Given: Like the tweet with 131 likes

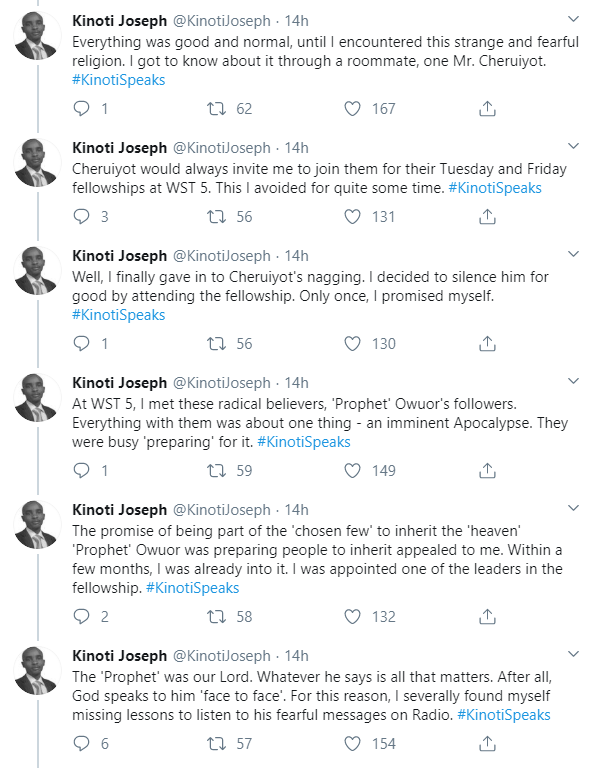Looking at the screenshot, I should 352,216.
